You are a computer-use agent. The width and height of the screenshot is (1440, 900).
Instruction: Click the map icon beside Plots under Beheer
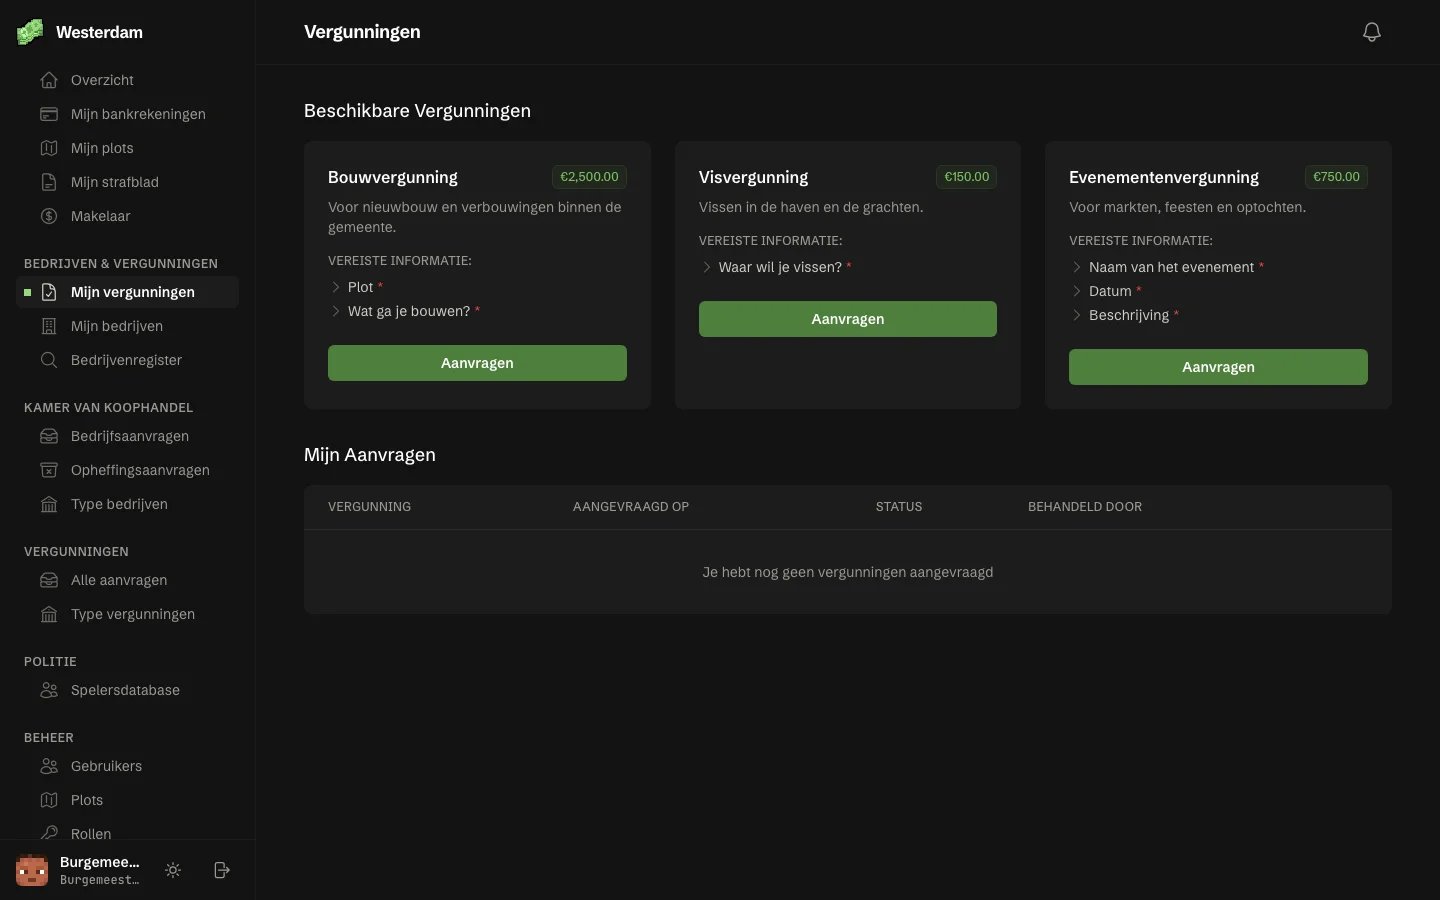pos(49,800)
